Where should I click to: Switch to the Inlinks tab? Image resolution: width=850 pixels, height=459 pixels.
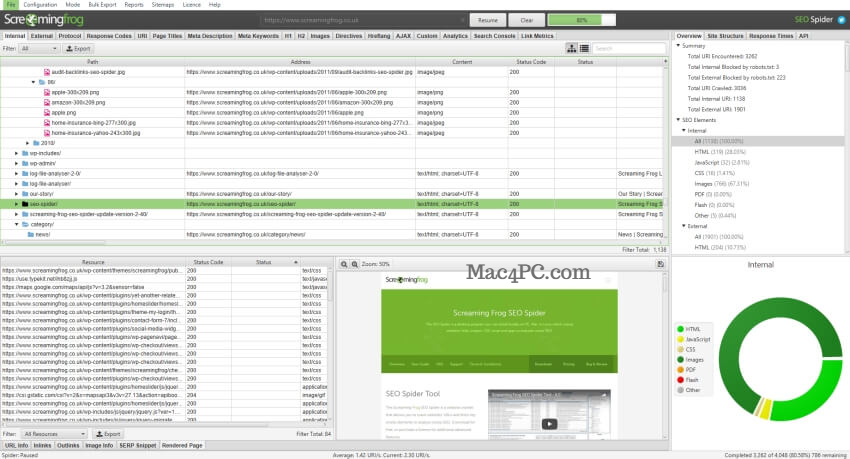pyautogui.click(x=42, y=445)
